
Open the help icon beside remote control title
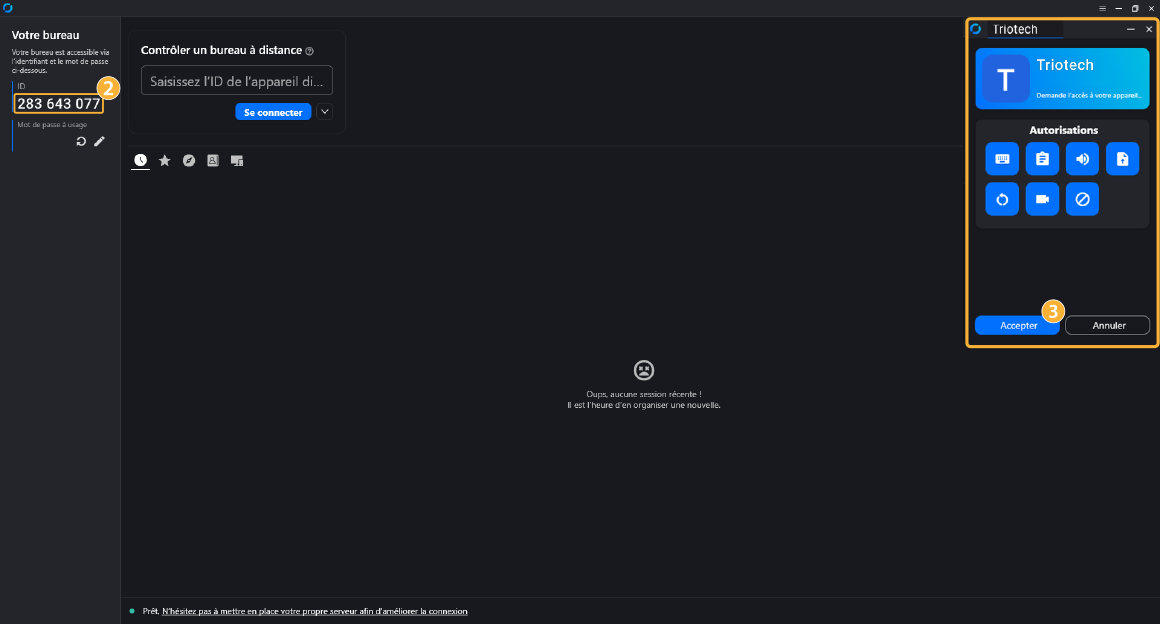tap(310, 51)
